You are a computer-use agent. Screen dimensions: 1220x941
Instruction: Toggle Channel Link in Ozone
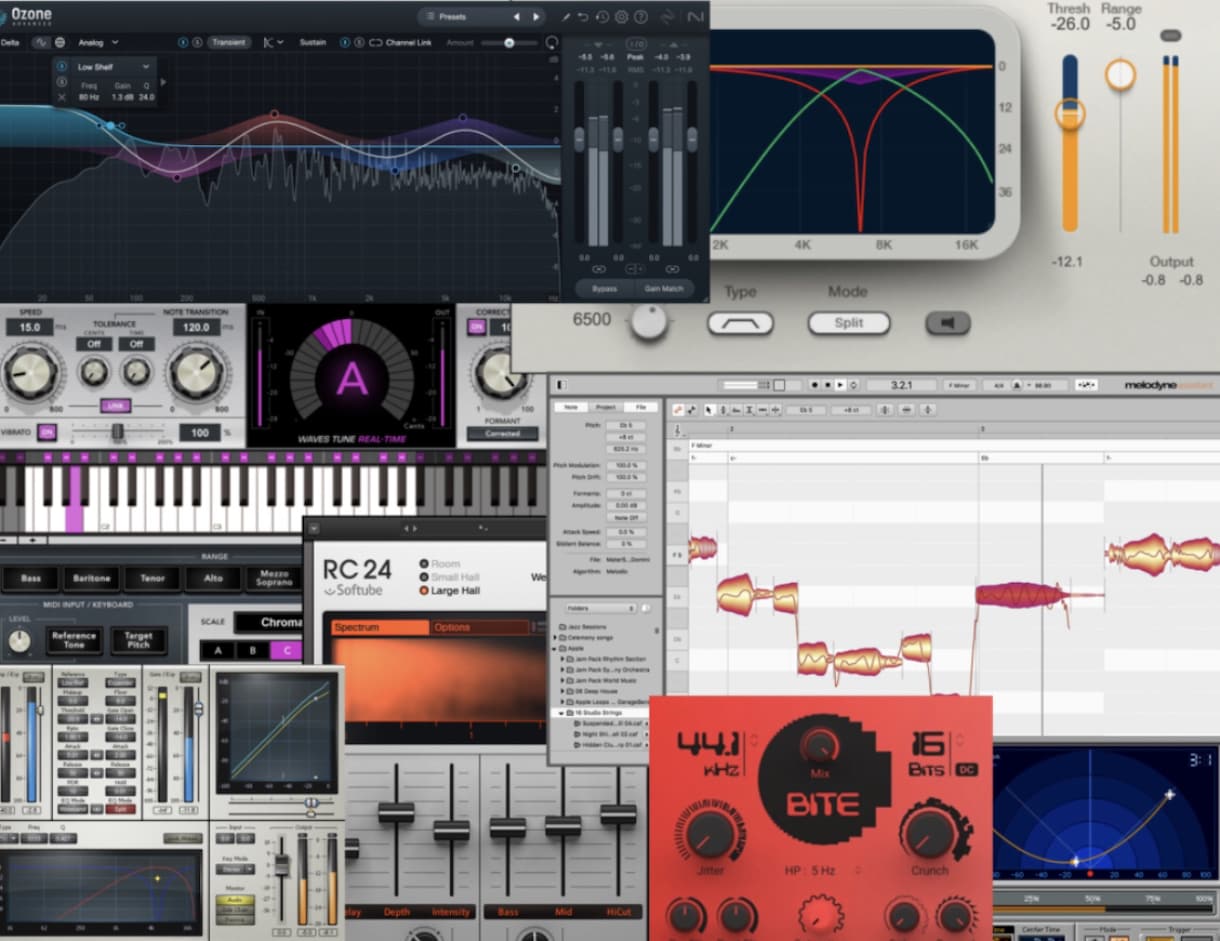click(401, 42)
